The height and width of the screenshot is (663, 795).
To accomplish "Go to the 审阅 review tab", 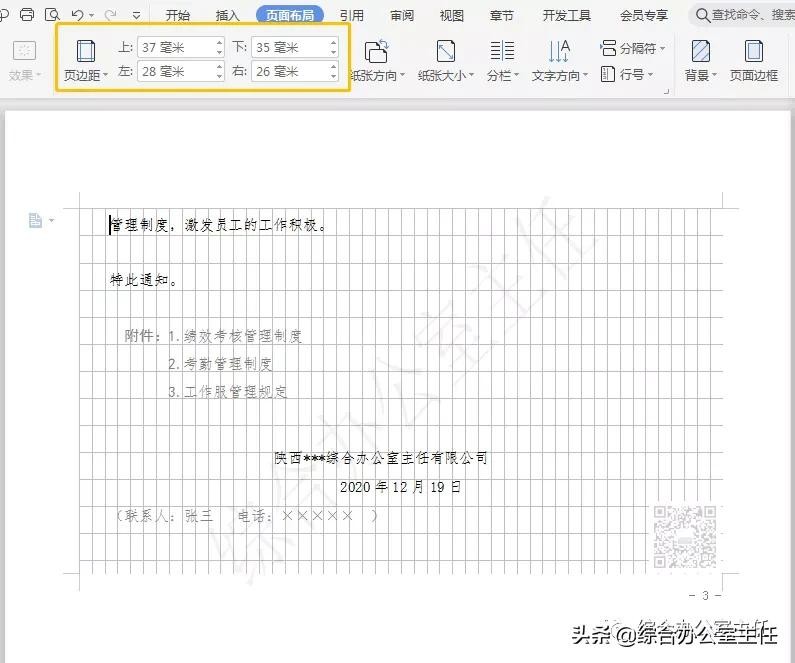I will 402,15.
